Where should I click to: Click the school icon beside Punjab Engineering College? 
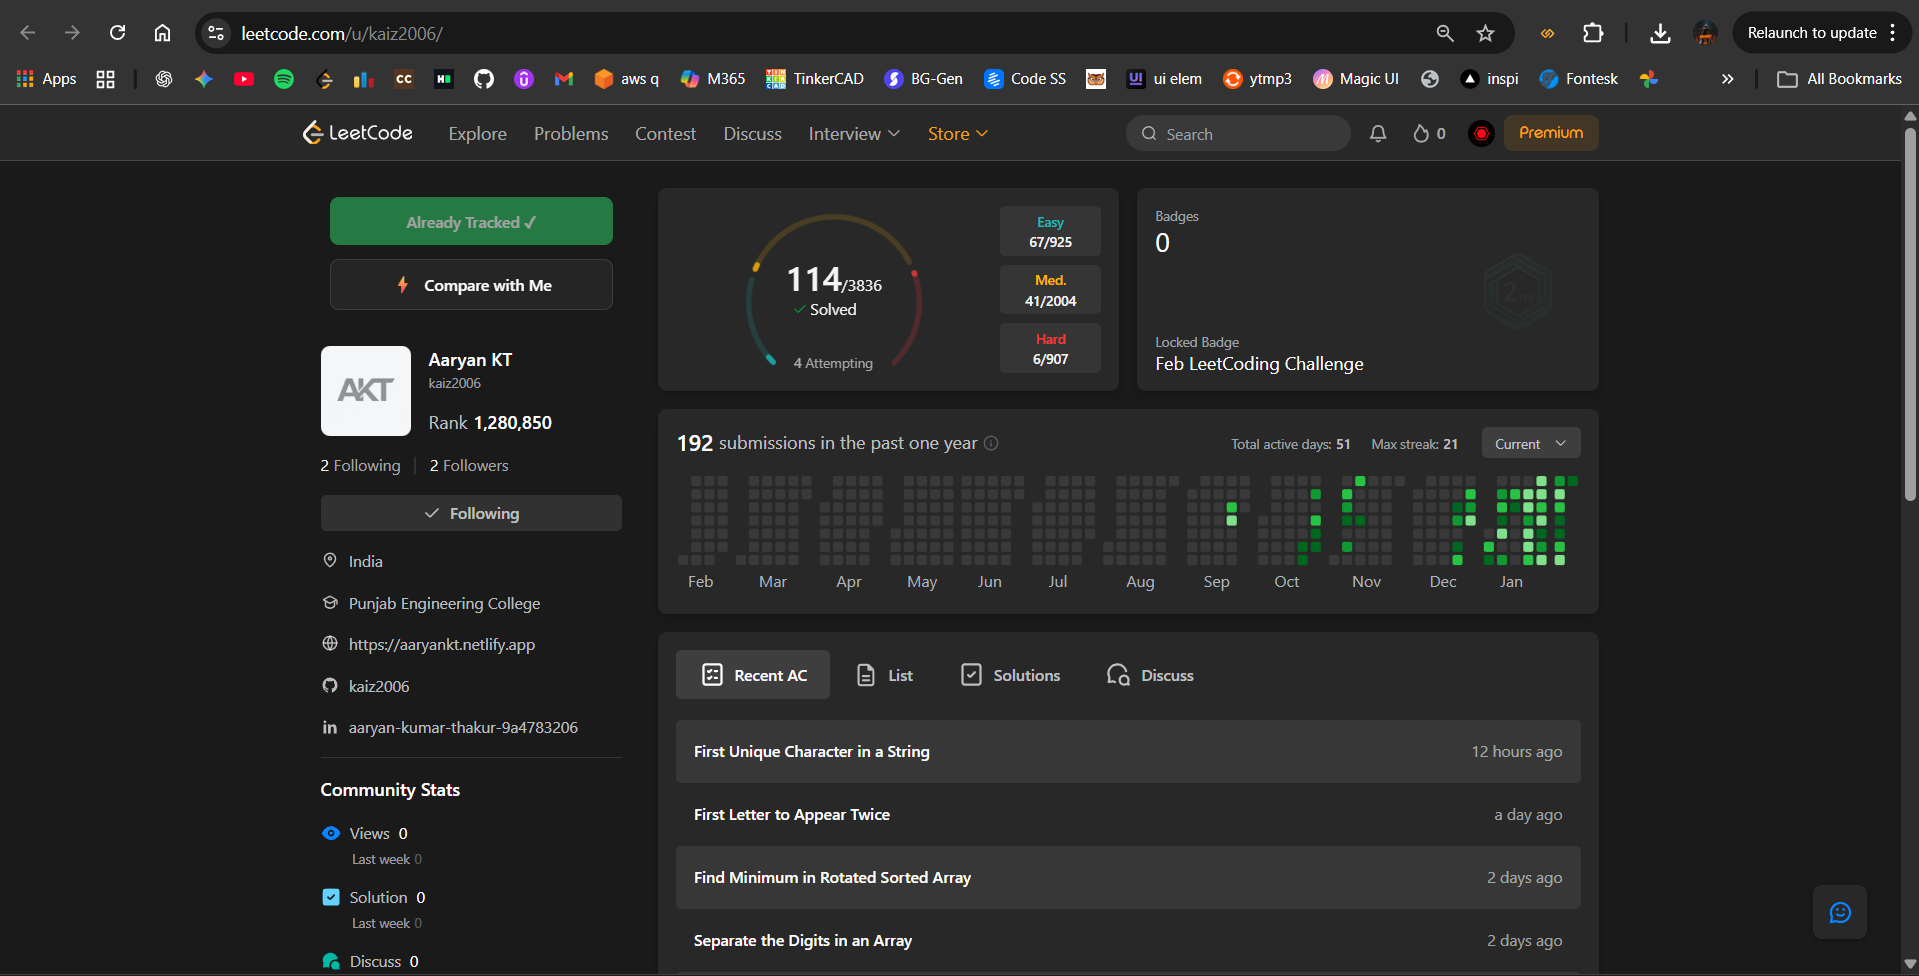pyautogui.click(x=330, y=602)
